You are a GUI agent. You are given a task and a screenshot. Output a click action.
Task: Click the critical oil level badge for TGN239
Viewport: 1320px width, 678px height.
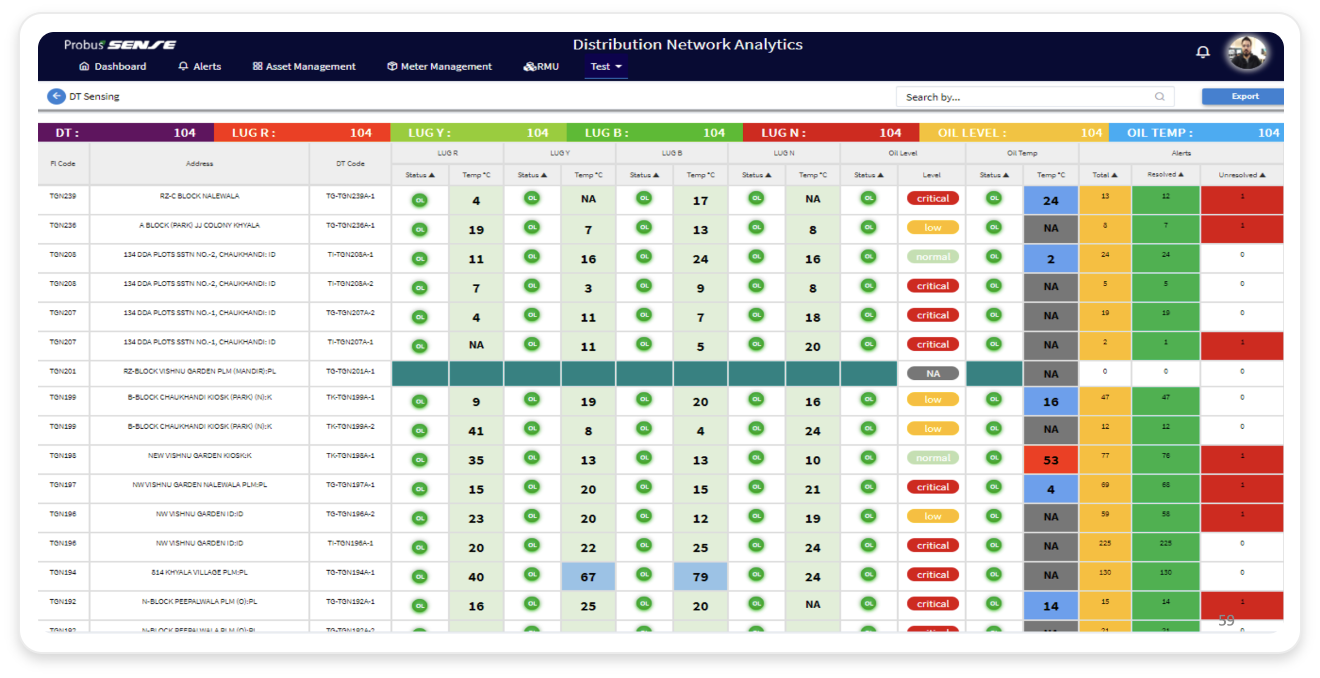click(932, 199)
